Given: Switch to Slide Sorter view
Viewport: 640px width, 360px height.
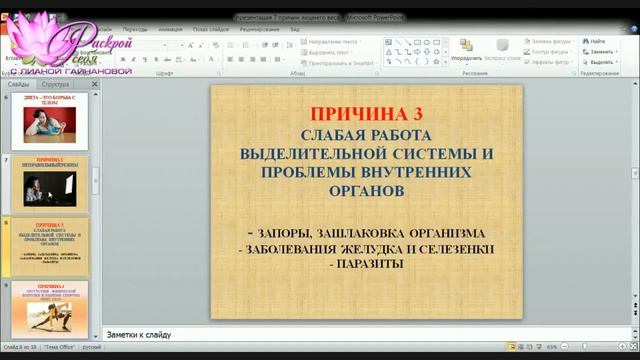Looking at the screenshot, I should (x=521, y=347).
